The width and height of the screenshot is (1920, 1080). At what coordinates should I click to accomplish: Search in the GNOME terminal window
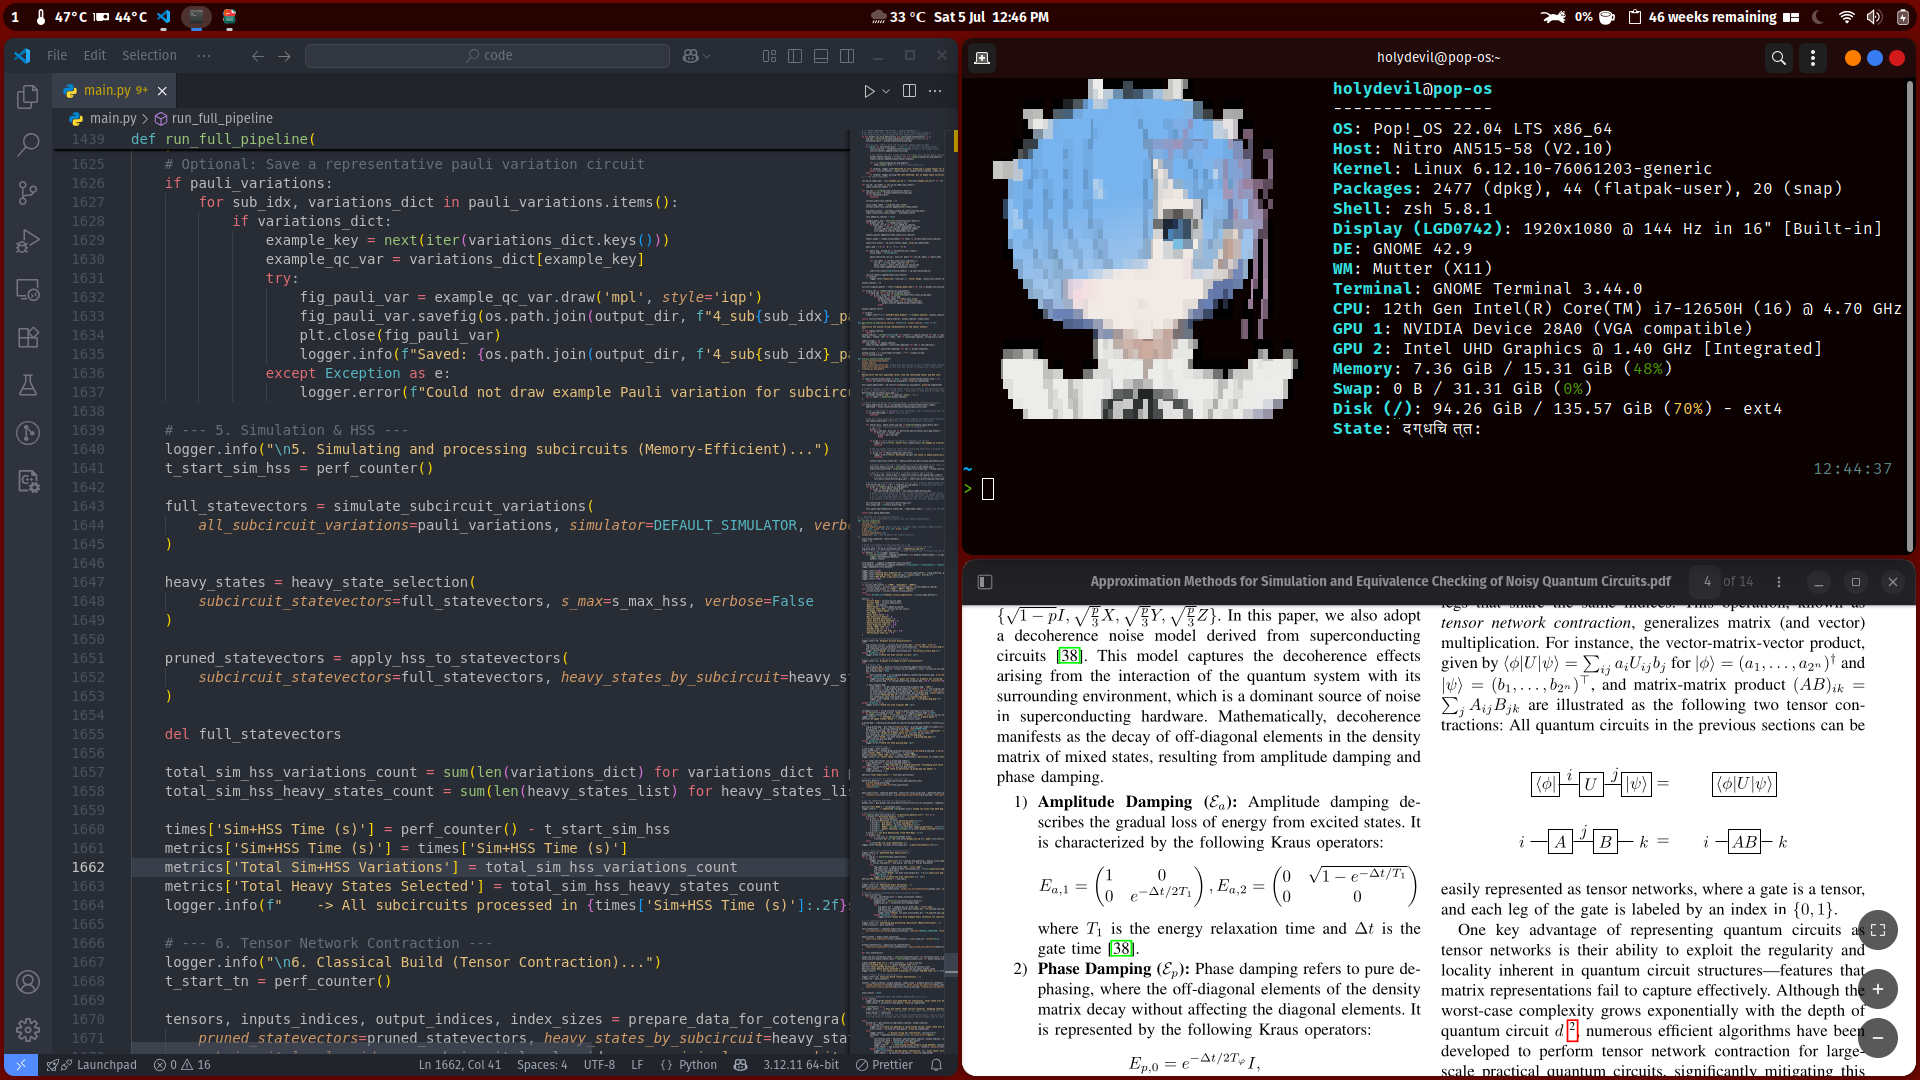pos(1778,58)
